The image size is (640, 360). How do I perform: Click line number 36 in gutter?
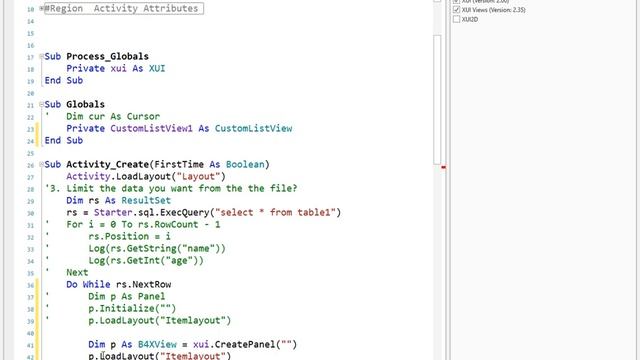point(31,285)
